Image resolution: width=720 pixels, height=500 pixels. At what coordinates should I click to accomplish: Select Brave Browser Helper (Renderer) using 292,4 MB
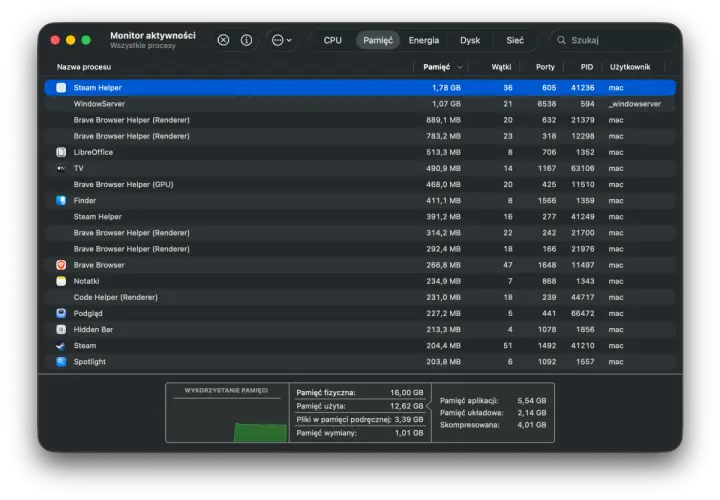click(360, 249)
